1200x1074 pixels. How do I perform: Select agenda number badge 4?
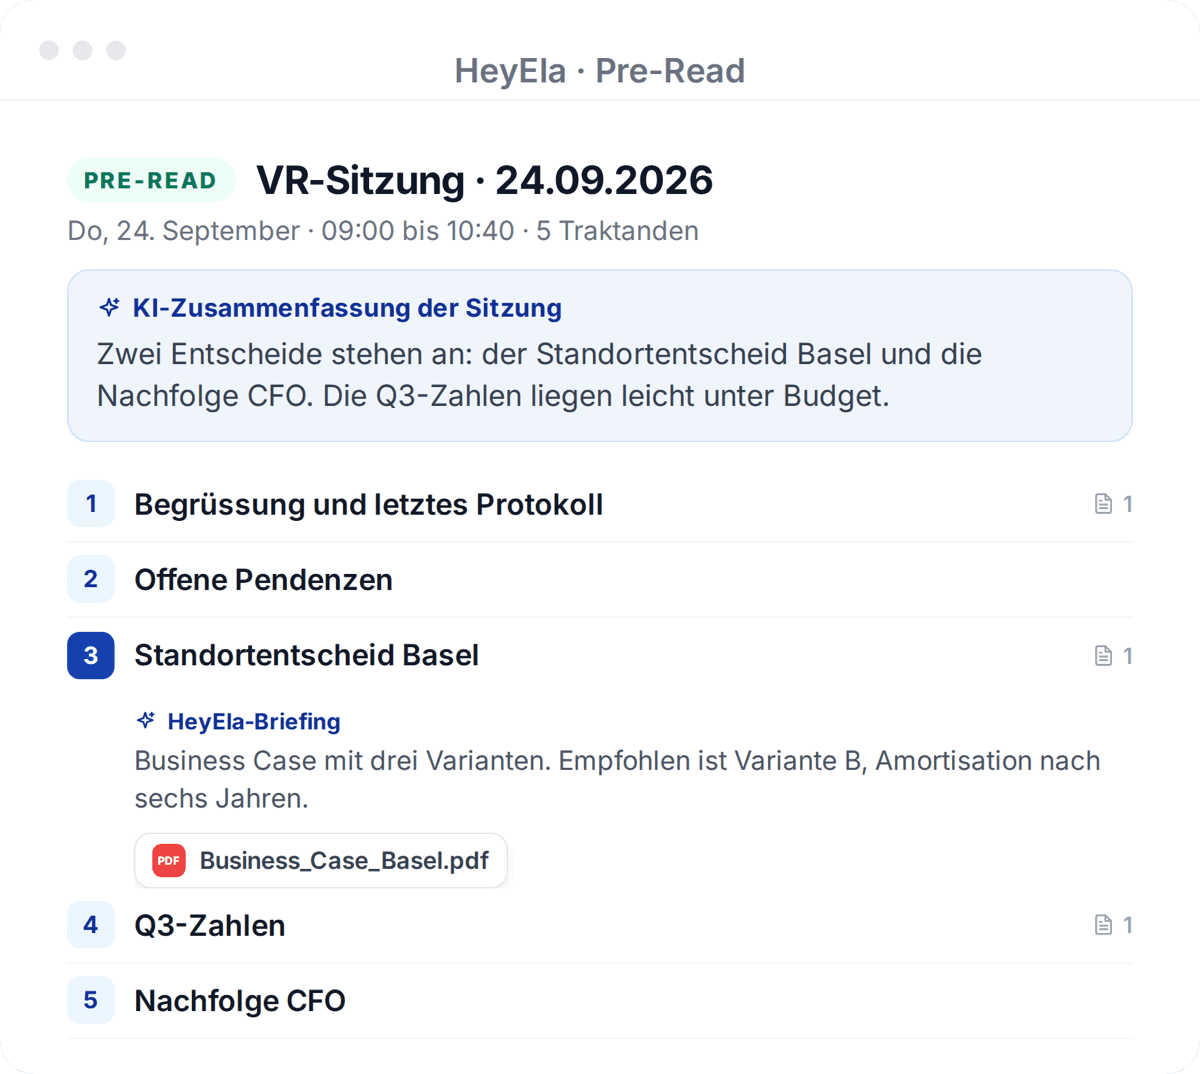91,925
